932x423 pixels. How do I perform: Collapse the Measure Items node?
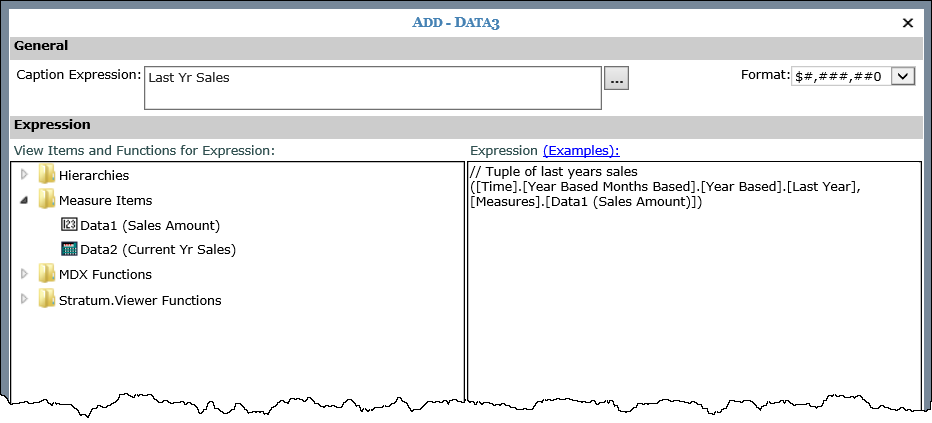tap(25, 200)
